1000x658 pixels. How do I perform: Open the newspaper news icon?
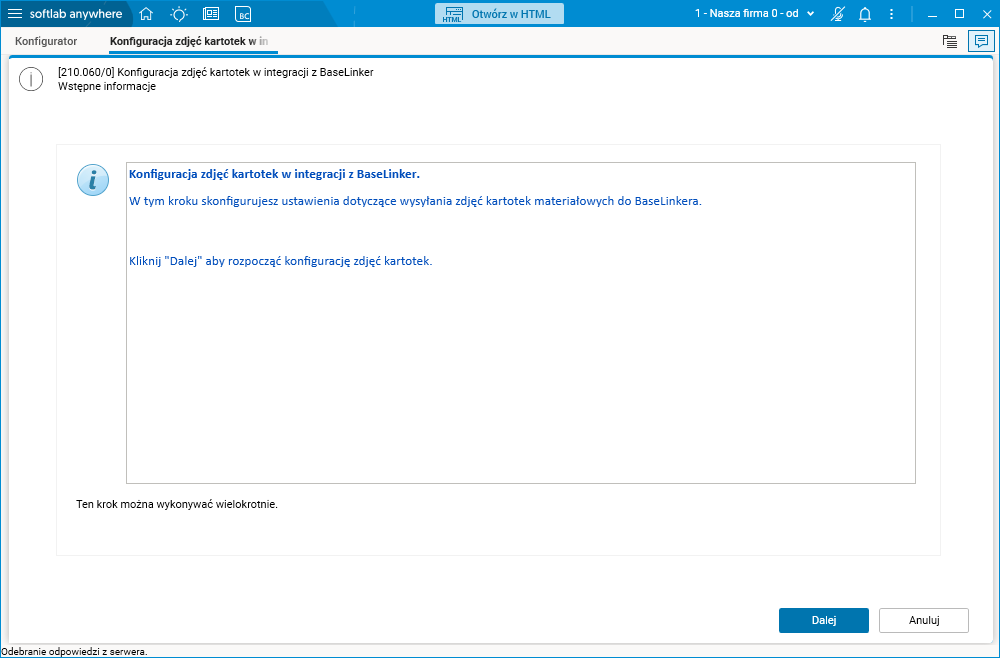[x=210, y=14]
